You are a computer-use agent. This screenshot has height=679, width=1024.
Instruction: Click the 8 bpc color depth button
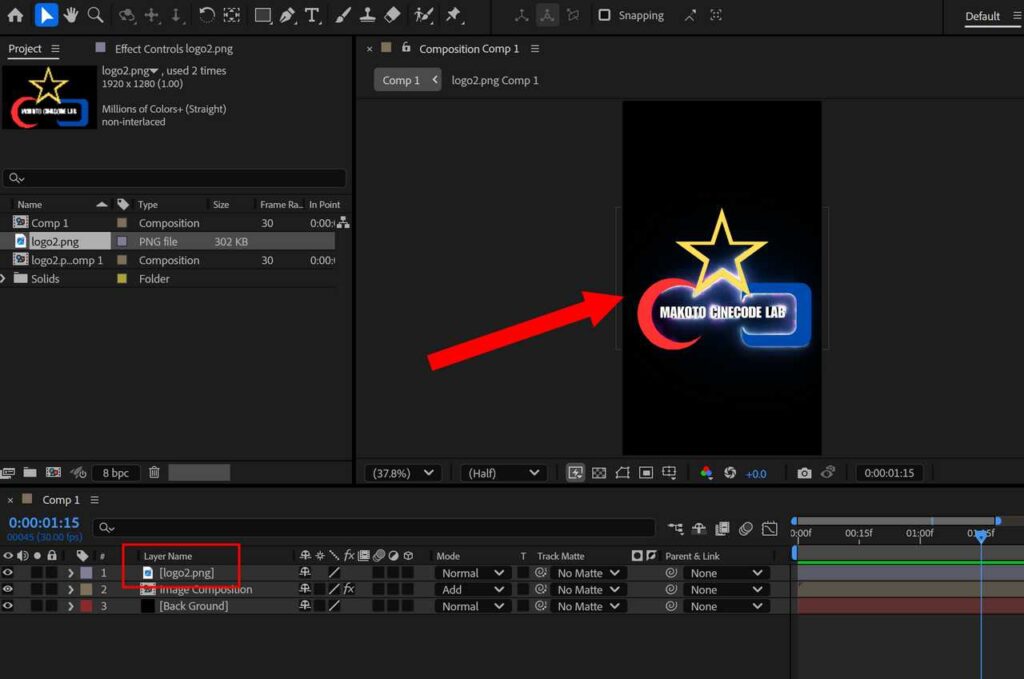115,473
